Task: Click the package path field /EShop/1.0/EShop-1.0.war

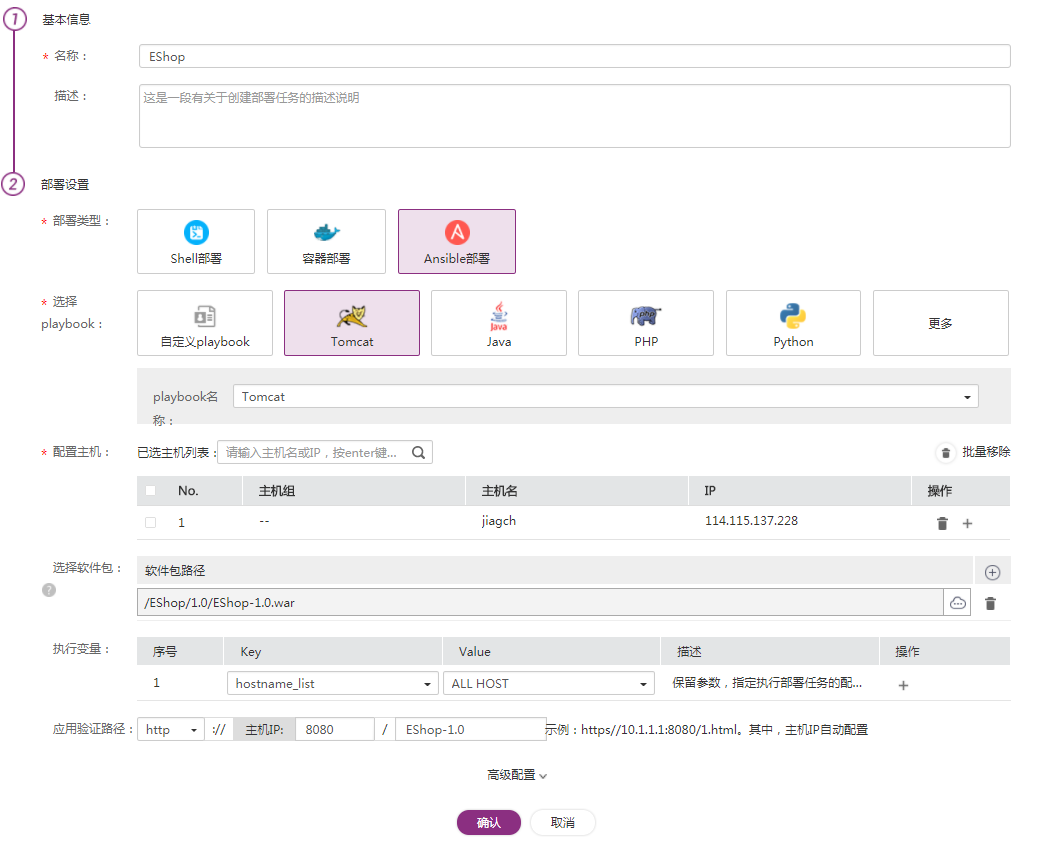Action: [x=541, y=603]
